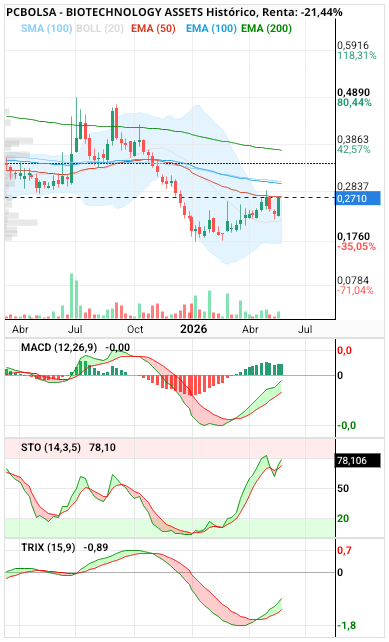Click the chart title PCBOLSA - BIOTECHNOLOGY ASSETS
389x642 pixels.
[x=105, y=12]
